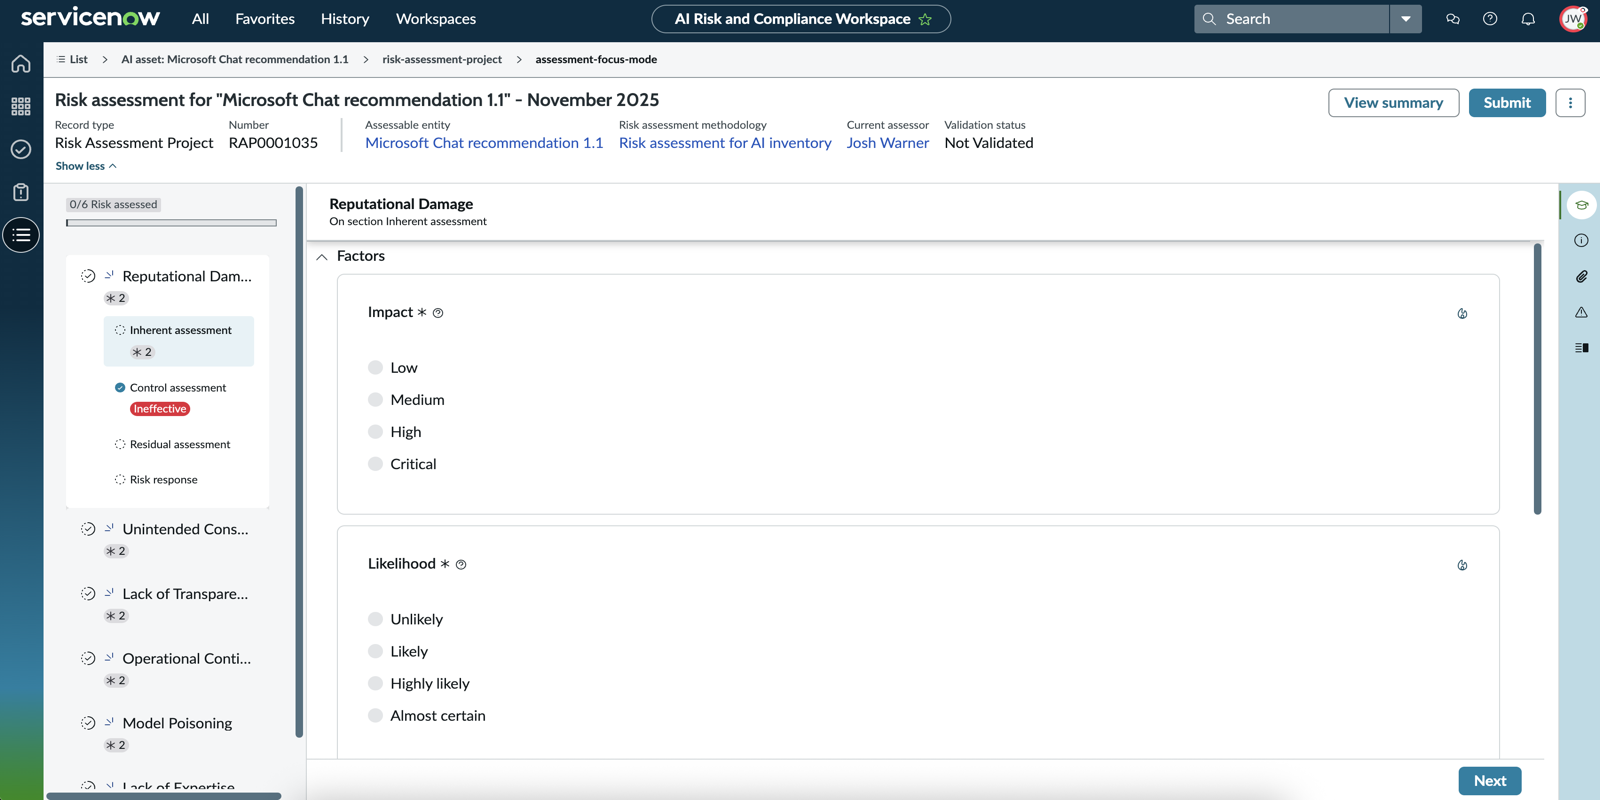This screenshot has width=1600, height=800.
Task: Click the ServiceNow logo
Action: pos(90,18)
